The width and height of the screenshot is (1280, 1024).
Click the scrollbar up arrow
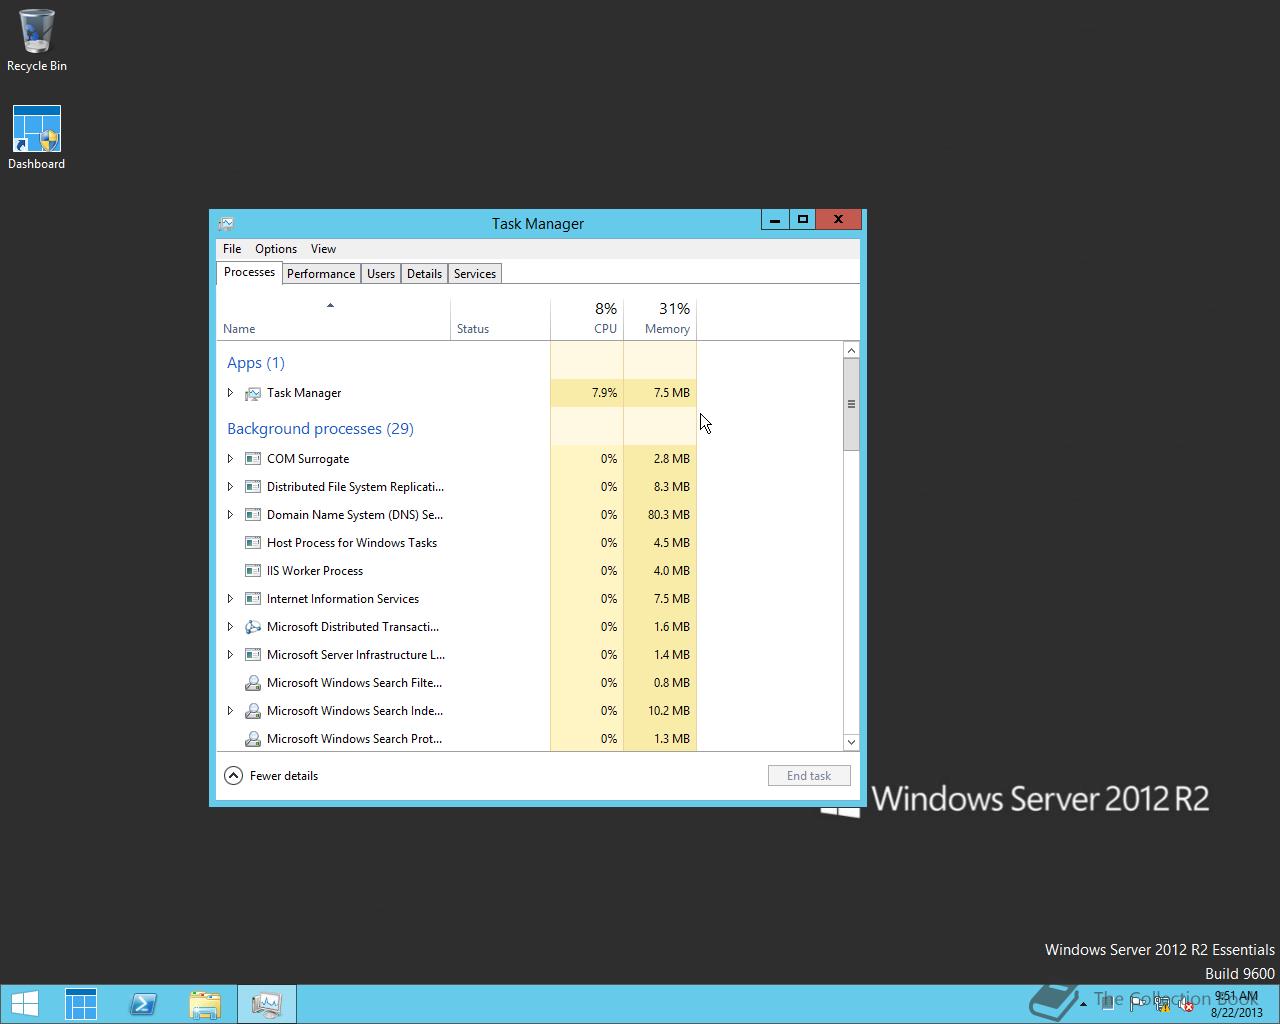(x=851, y=350)
